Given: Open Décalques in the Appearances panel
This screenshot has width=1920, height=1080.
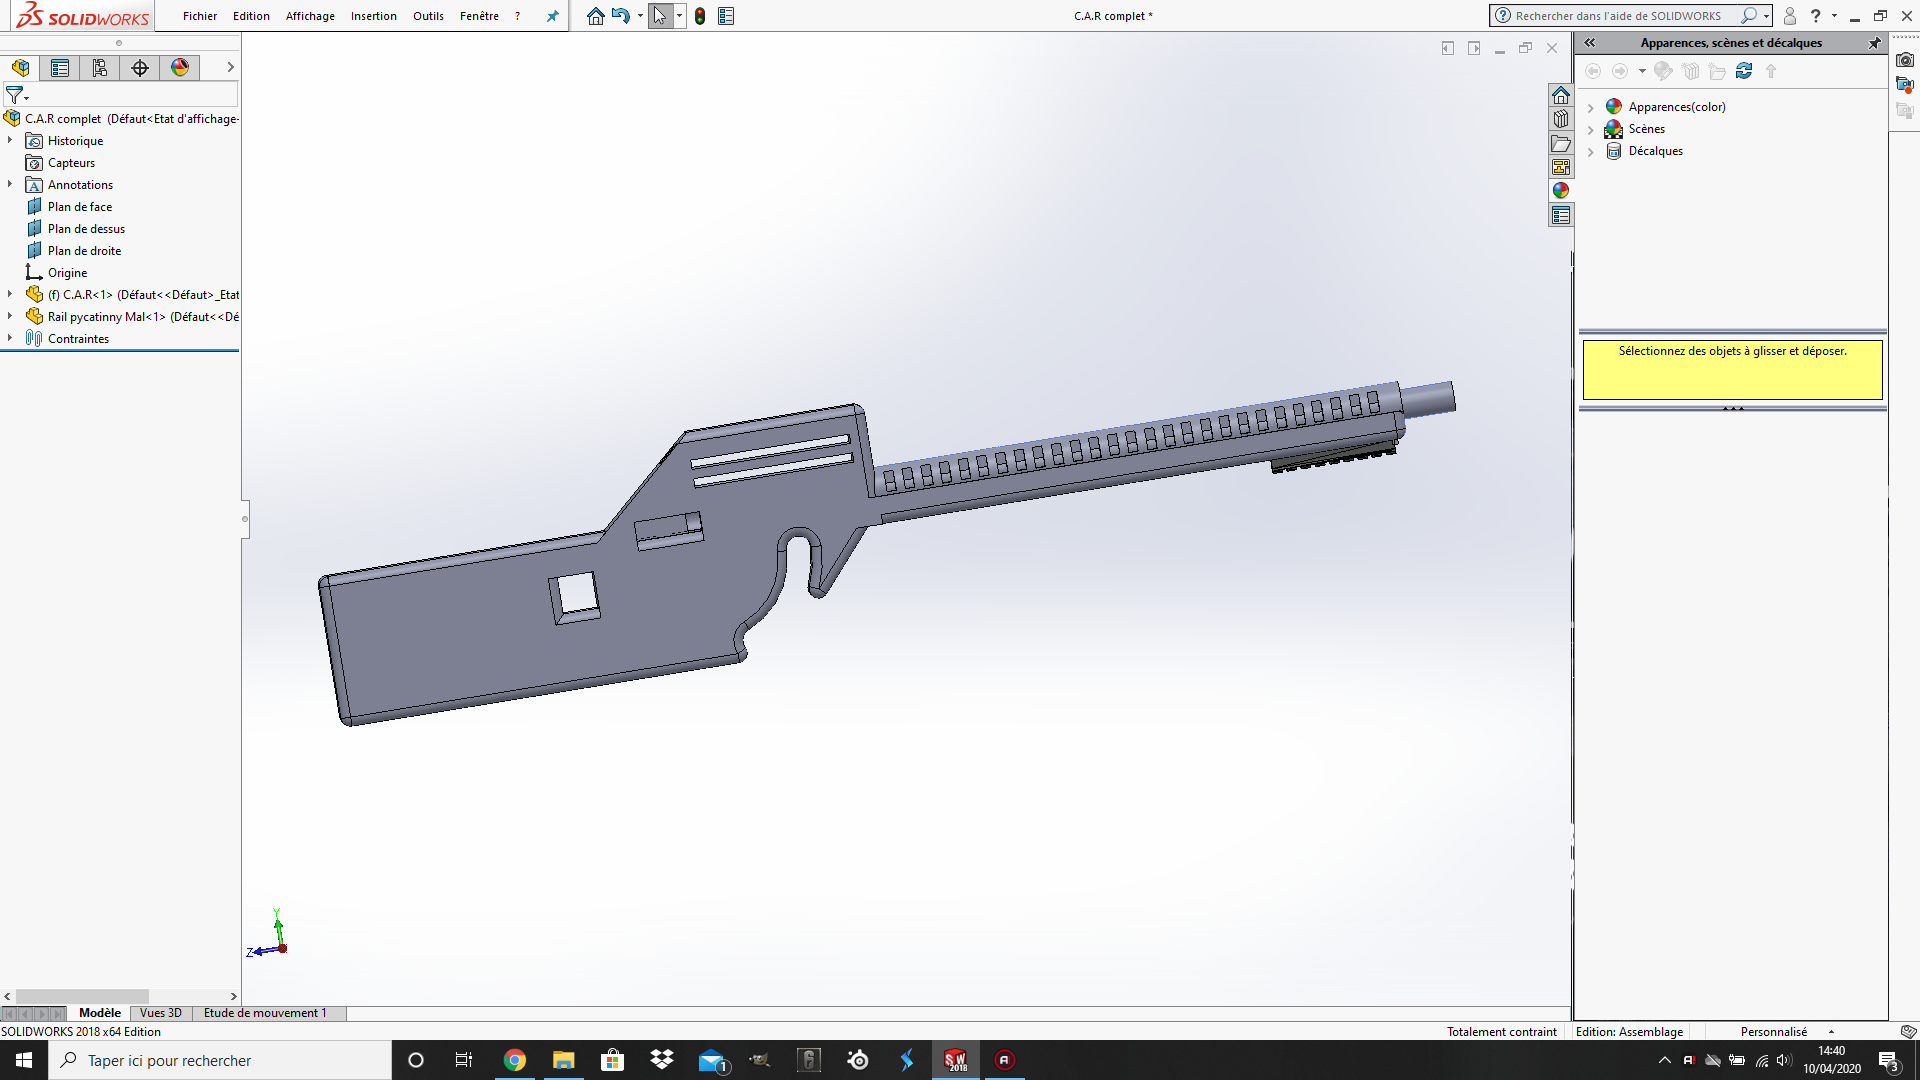Looking at the screenshot, I should (x=1655, y=151).
